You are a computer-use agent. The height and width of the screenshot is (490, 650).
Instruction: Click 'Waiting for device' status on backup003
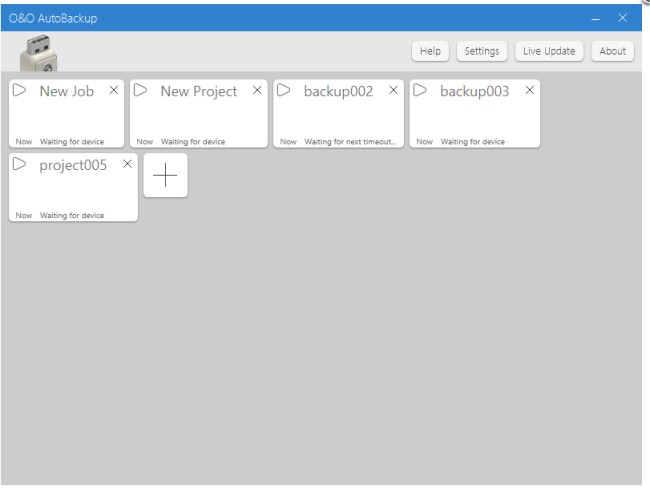click(x=473, y=142)
